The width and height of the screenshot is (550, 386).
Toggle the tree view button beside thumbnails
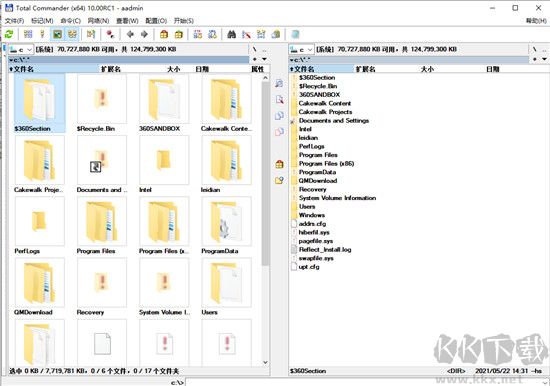[x=72, y=34]
